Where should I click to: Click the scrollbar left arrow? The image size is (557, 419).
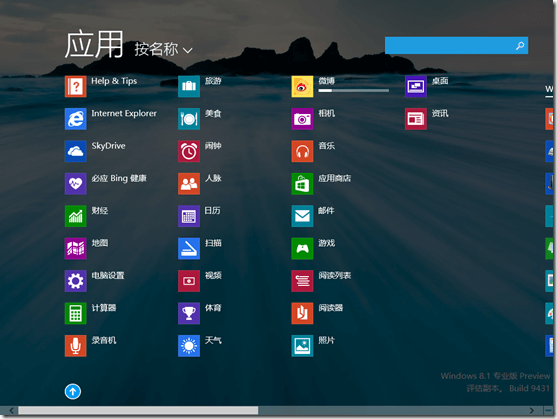(x=11, y=410)
